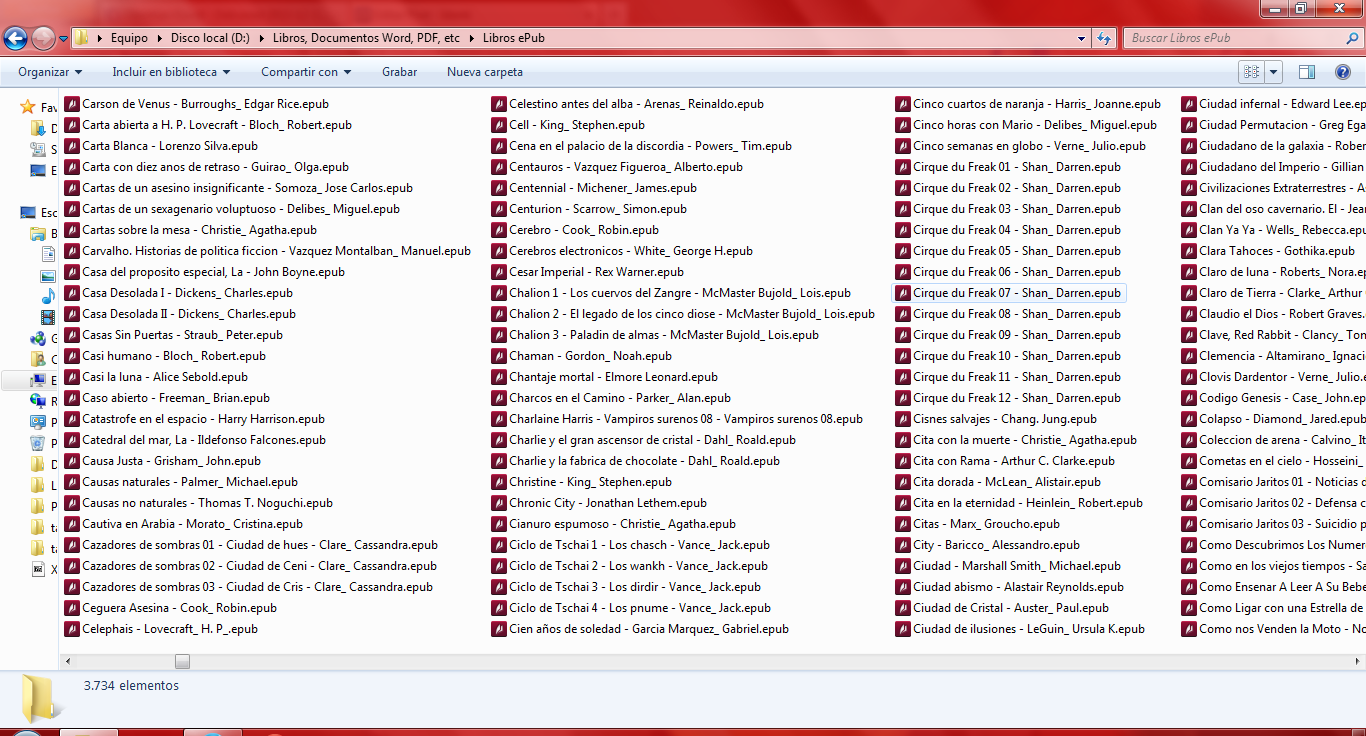Select Ciclo de Tschai 3 - Los dirdir file
The width and height of the screenshot is (1366, 736).
(x=626, y=587)
